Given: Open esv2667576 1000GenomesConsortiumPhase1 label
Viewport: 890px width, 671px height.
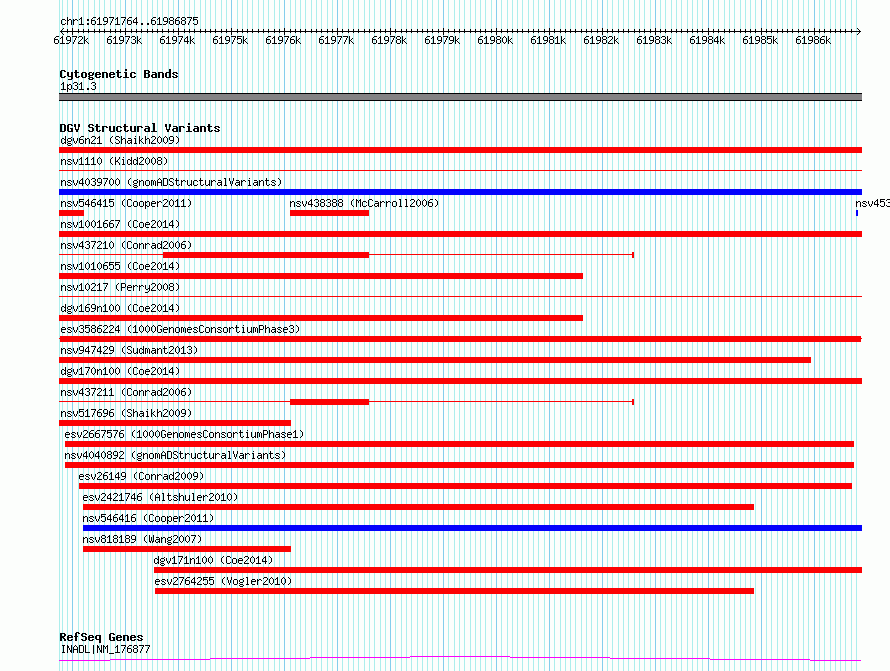Looking at the screenshot, I should click(x=184, y=434).
